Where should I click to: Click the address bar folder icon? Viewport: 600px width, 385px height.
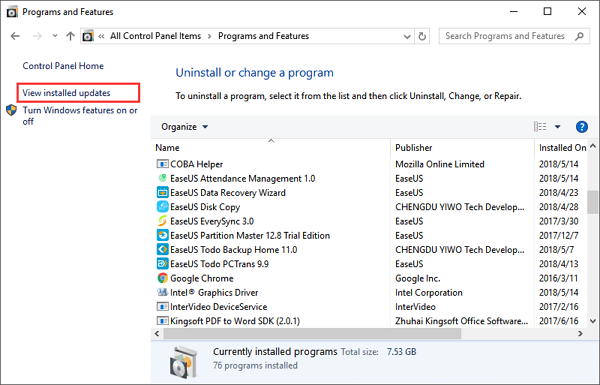point(88,36)
